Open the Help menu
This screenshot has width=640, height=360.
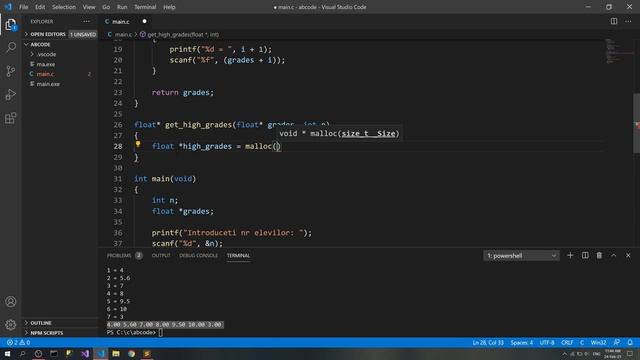[169, 7]
